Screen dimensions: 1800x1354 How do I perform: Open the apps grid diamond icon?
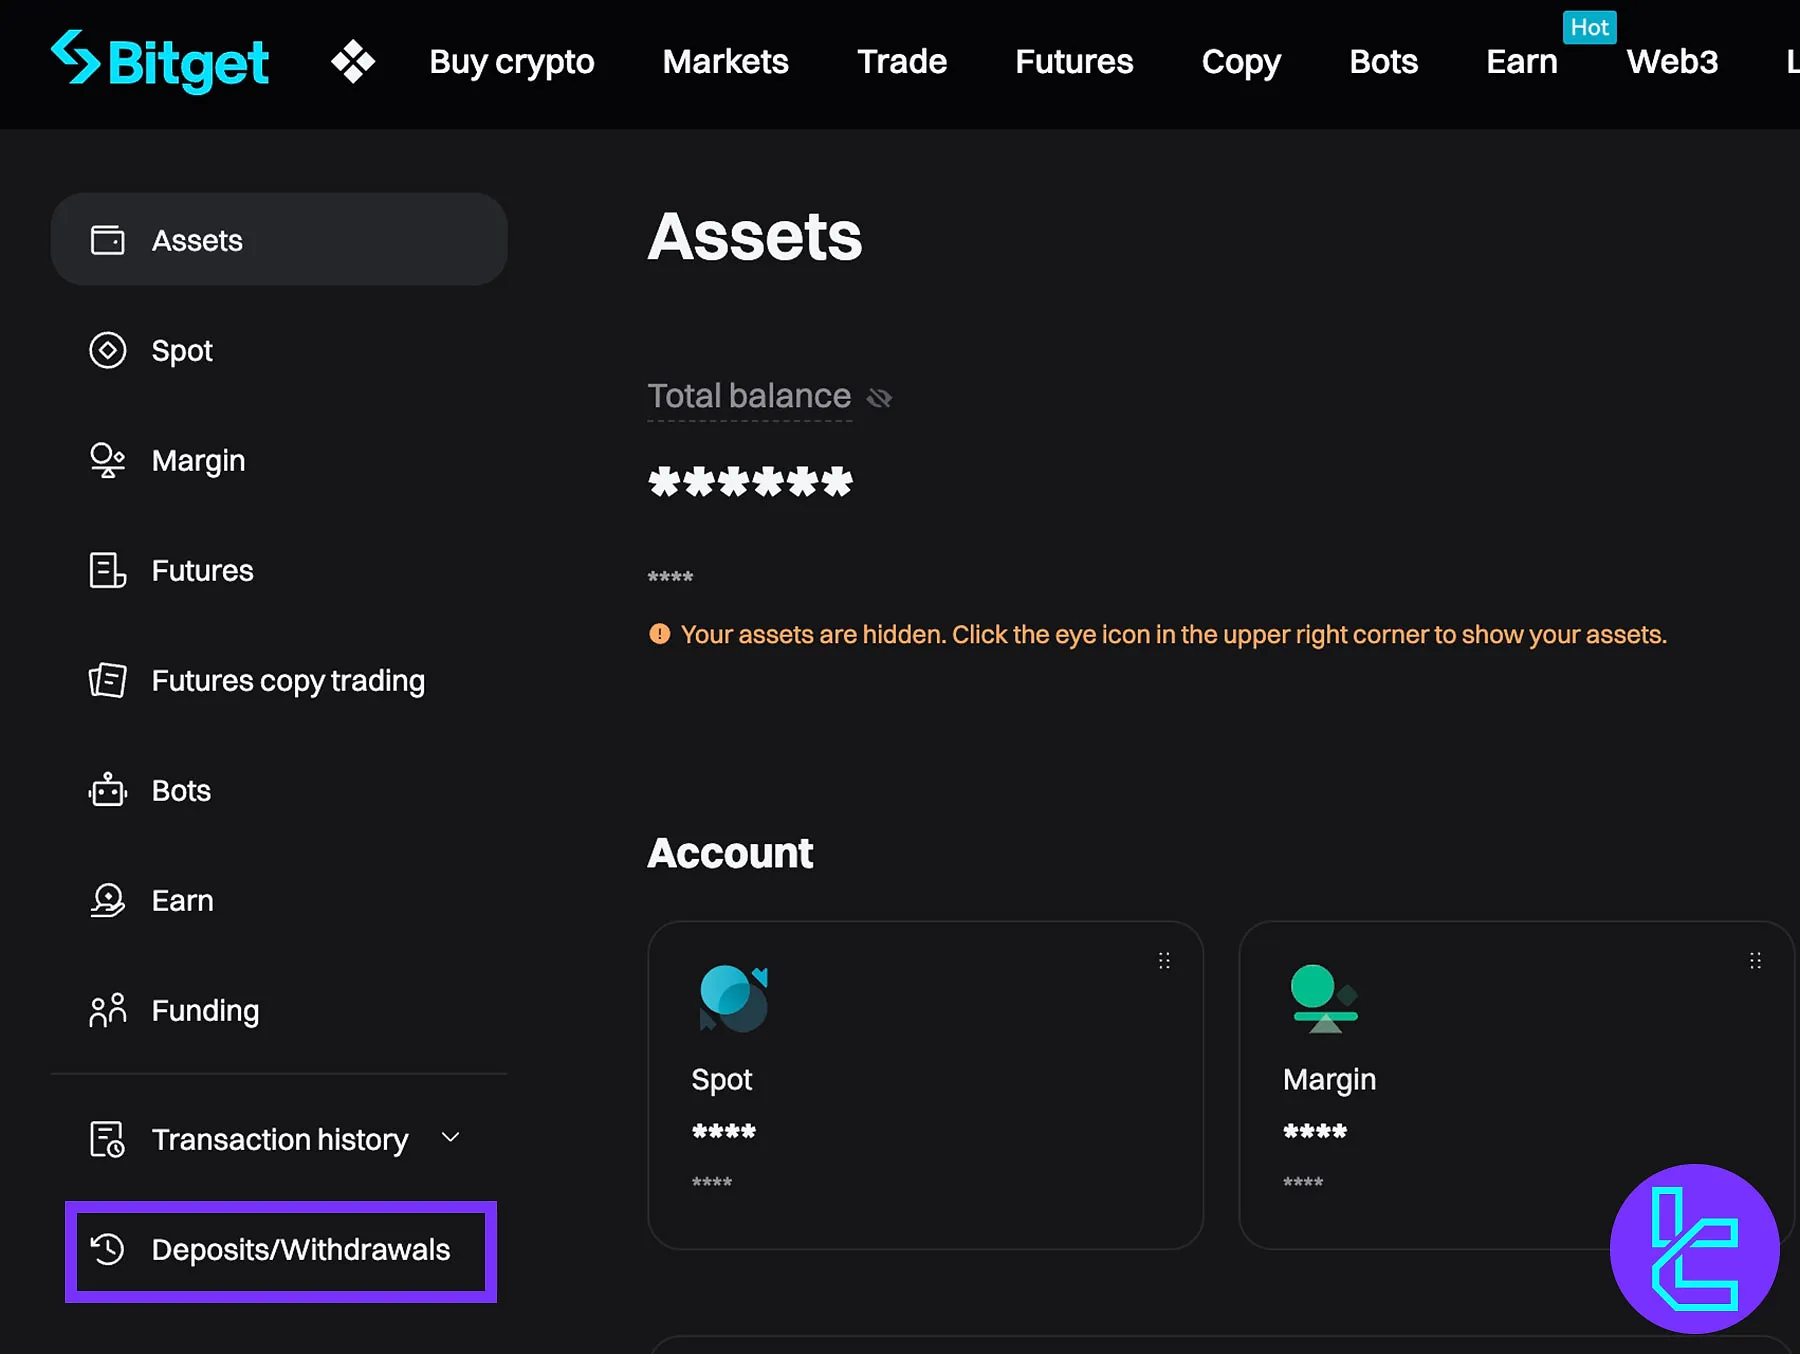click(x=353, y=62)
